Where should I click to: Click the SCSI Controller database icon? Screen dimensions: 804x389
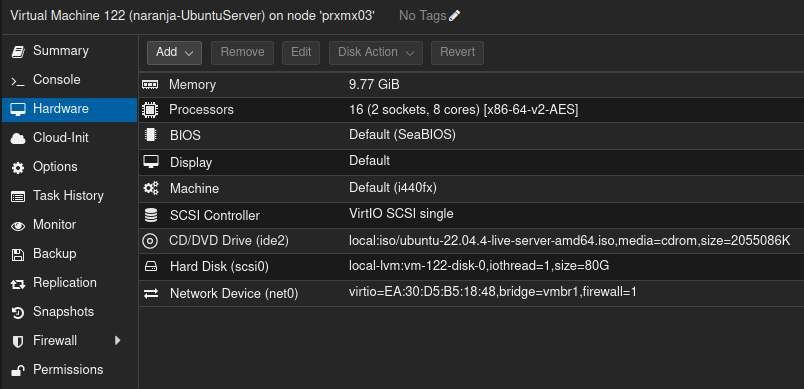[x=151, y=215]
